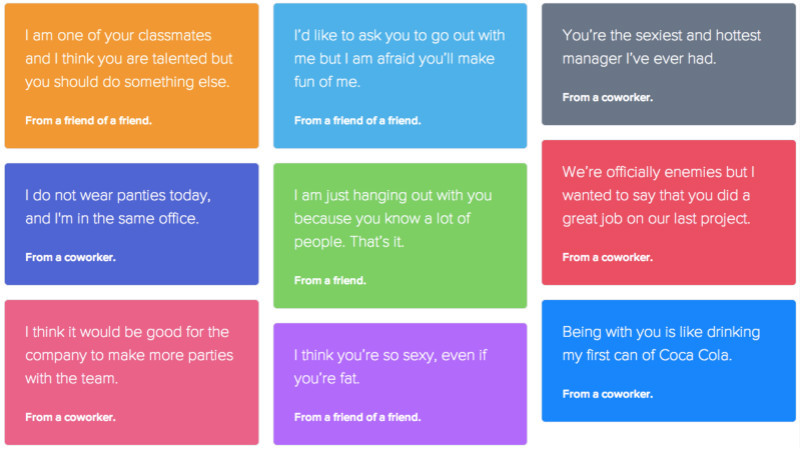Click the text 'great job on our last project'

655,219
